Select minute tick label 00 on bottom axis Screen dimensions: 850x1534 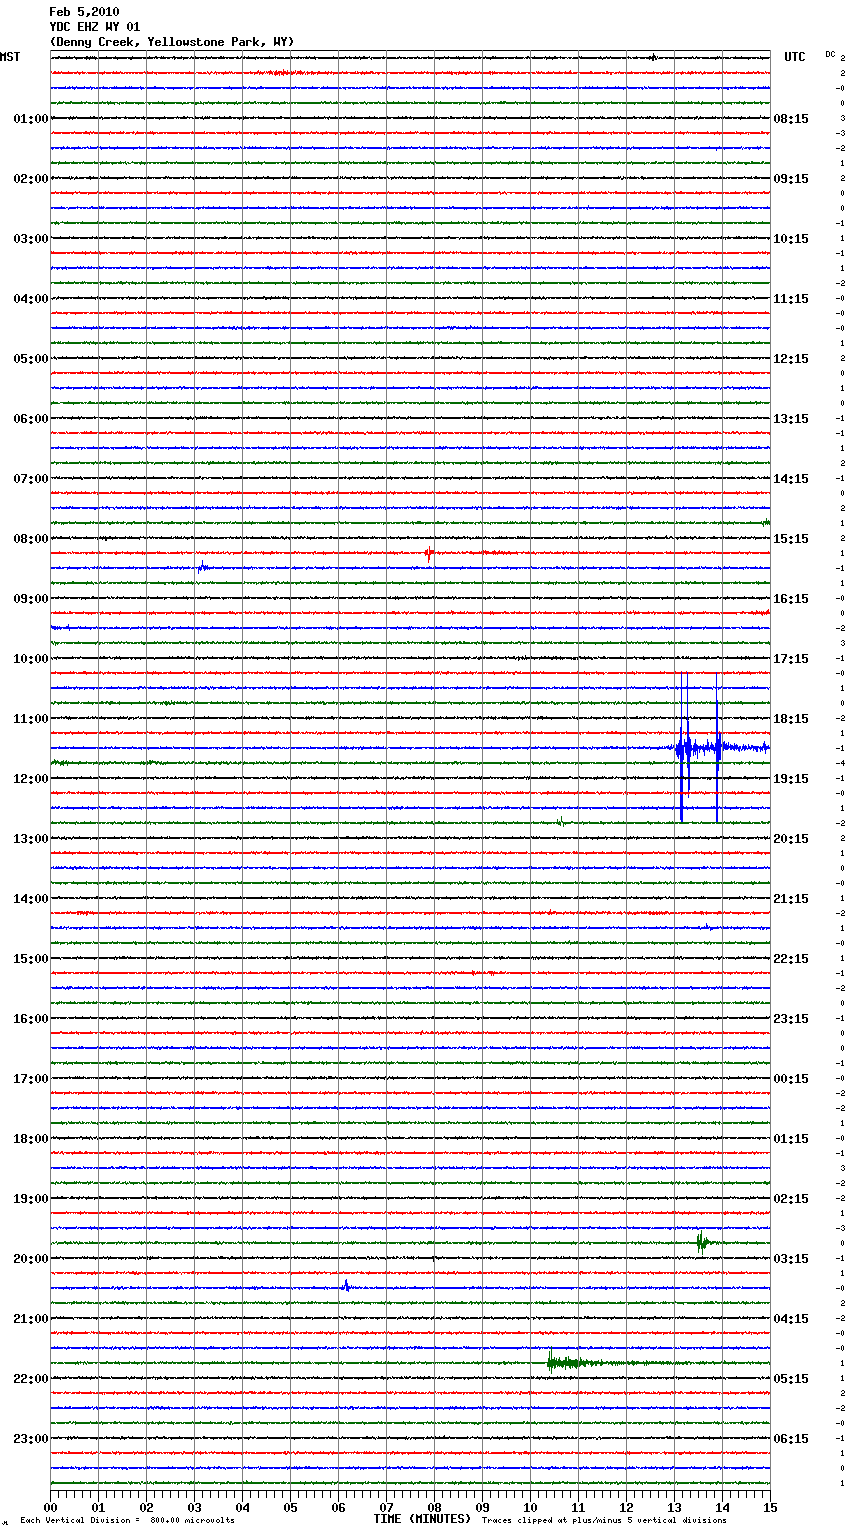[50, 1507]
